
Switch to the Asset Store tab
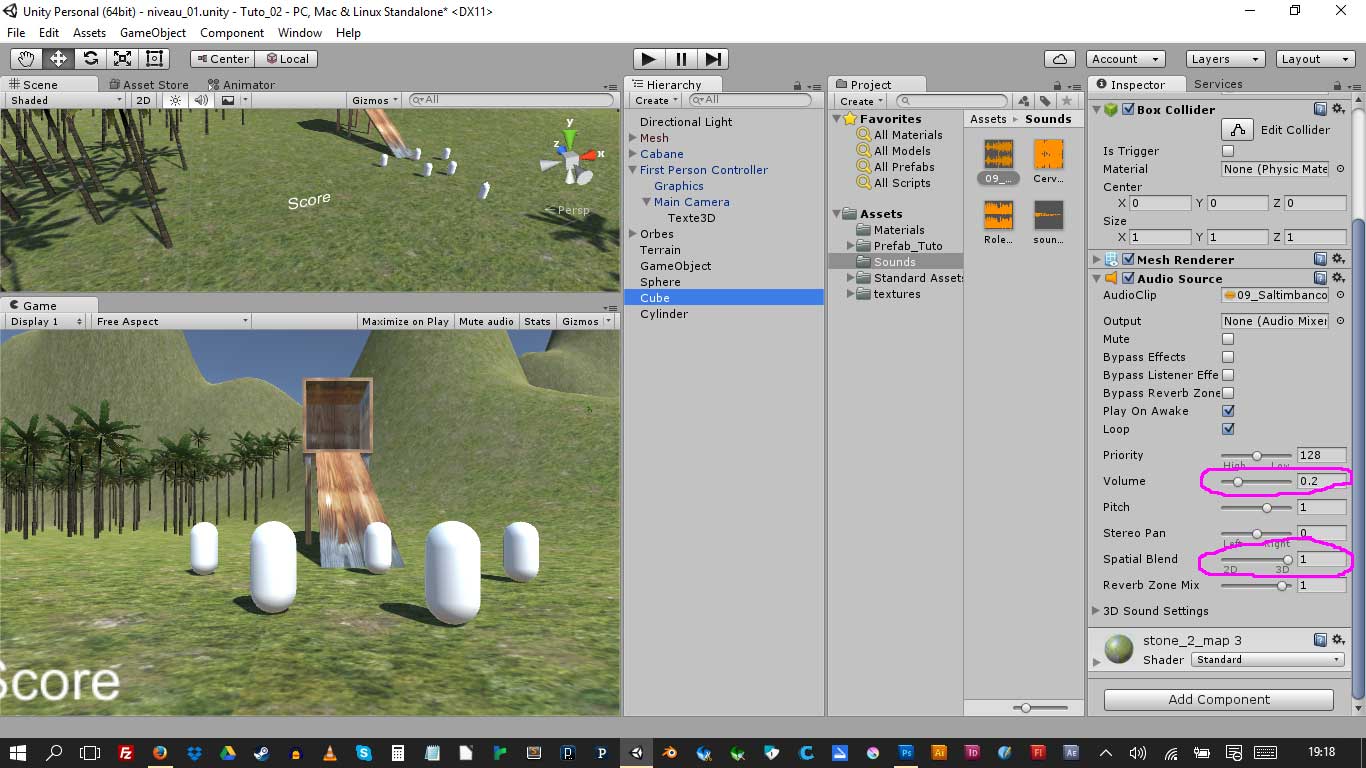pos(154,85)
